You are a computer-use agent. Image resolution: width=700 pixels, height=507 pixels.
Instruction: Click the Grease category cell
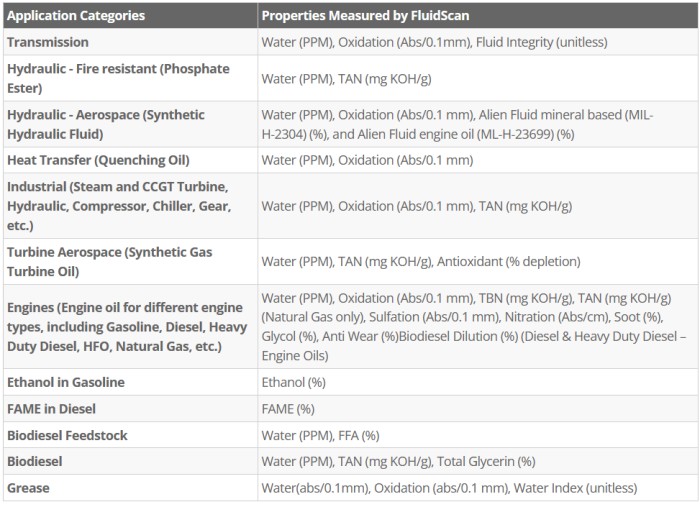[28, 488]
